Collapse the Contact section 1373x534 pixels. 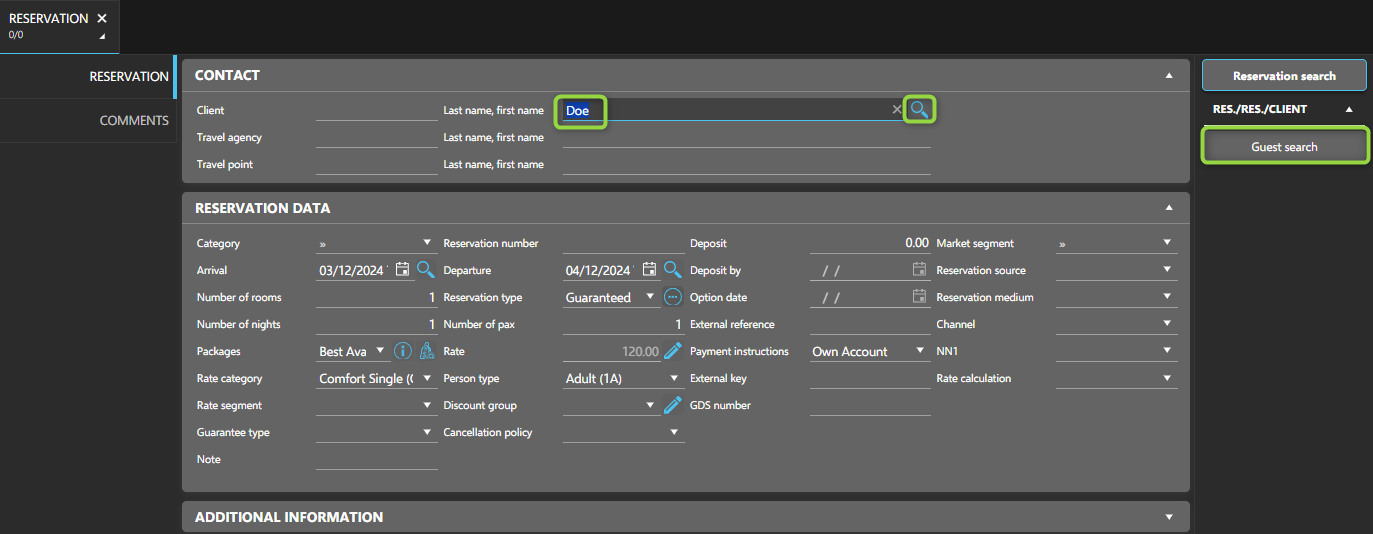1169,75
